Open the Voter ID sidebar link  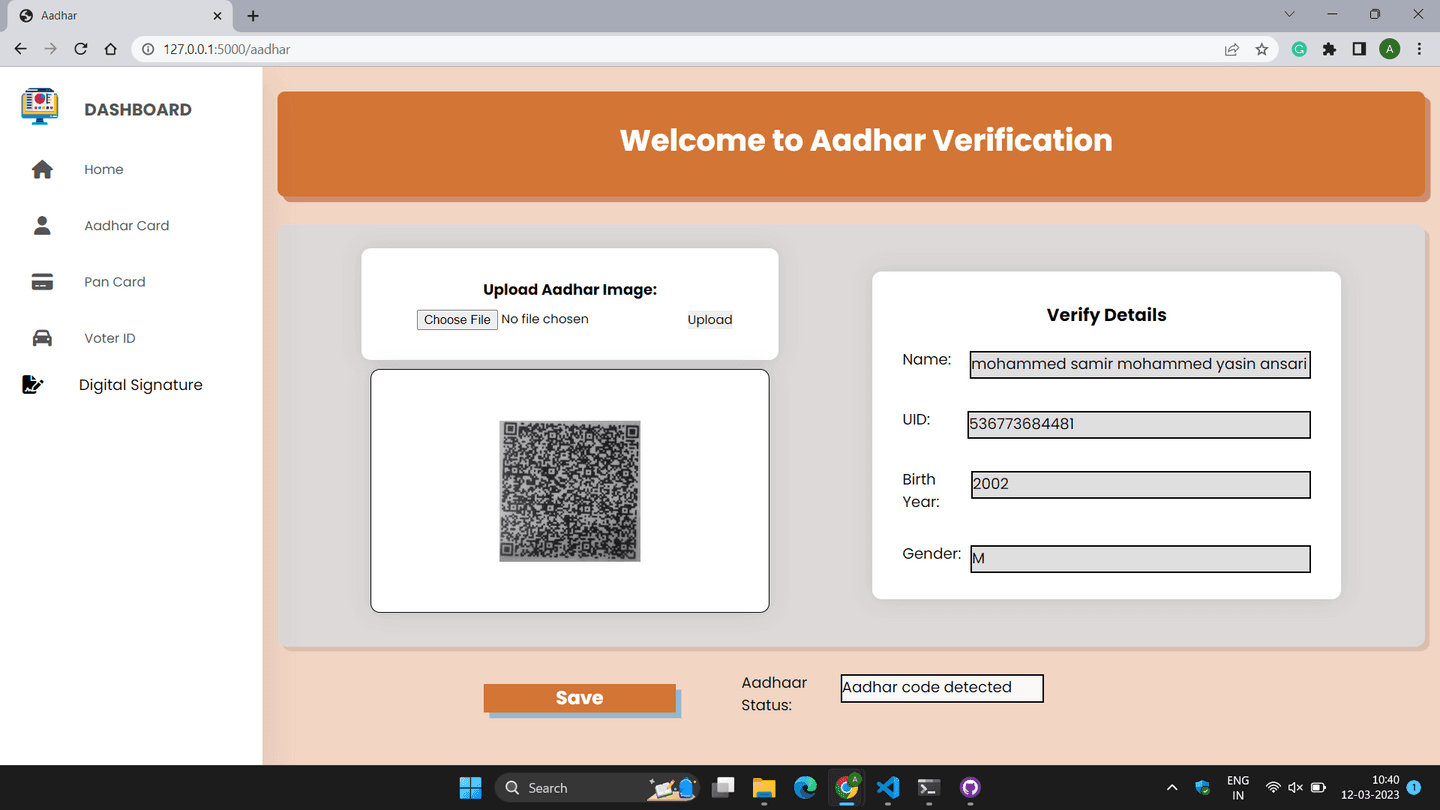(x=110, y=338)
